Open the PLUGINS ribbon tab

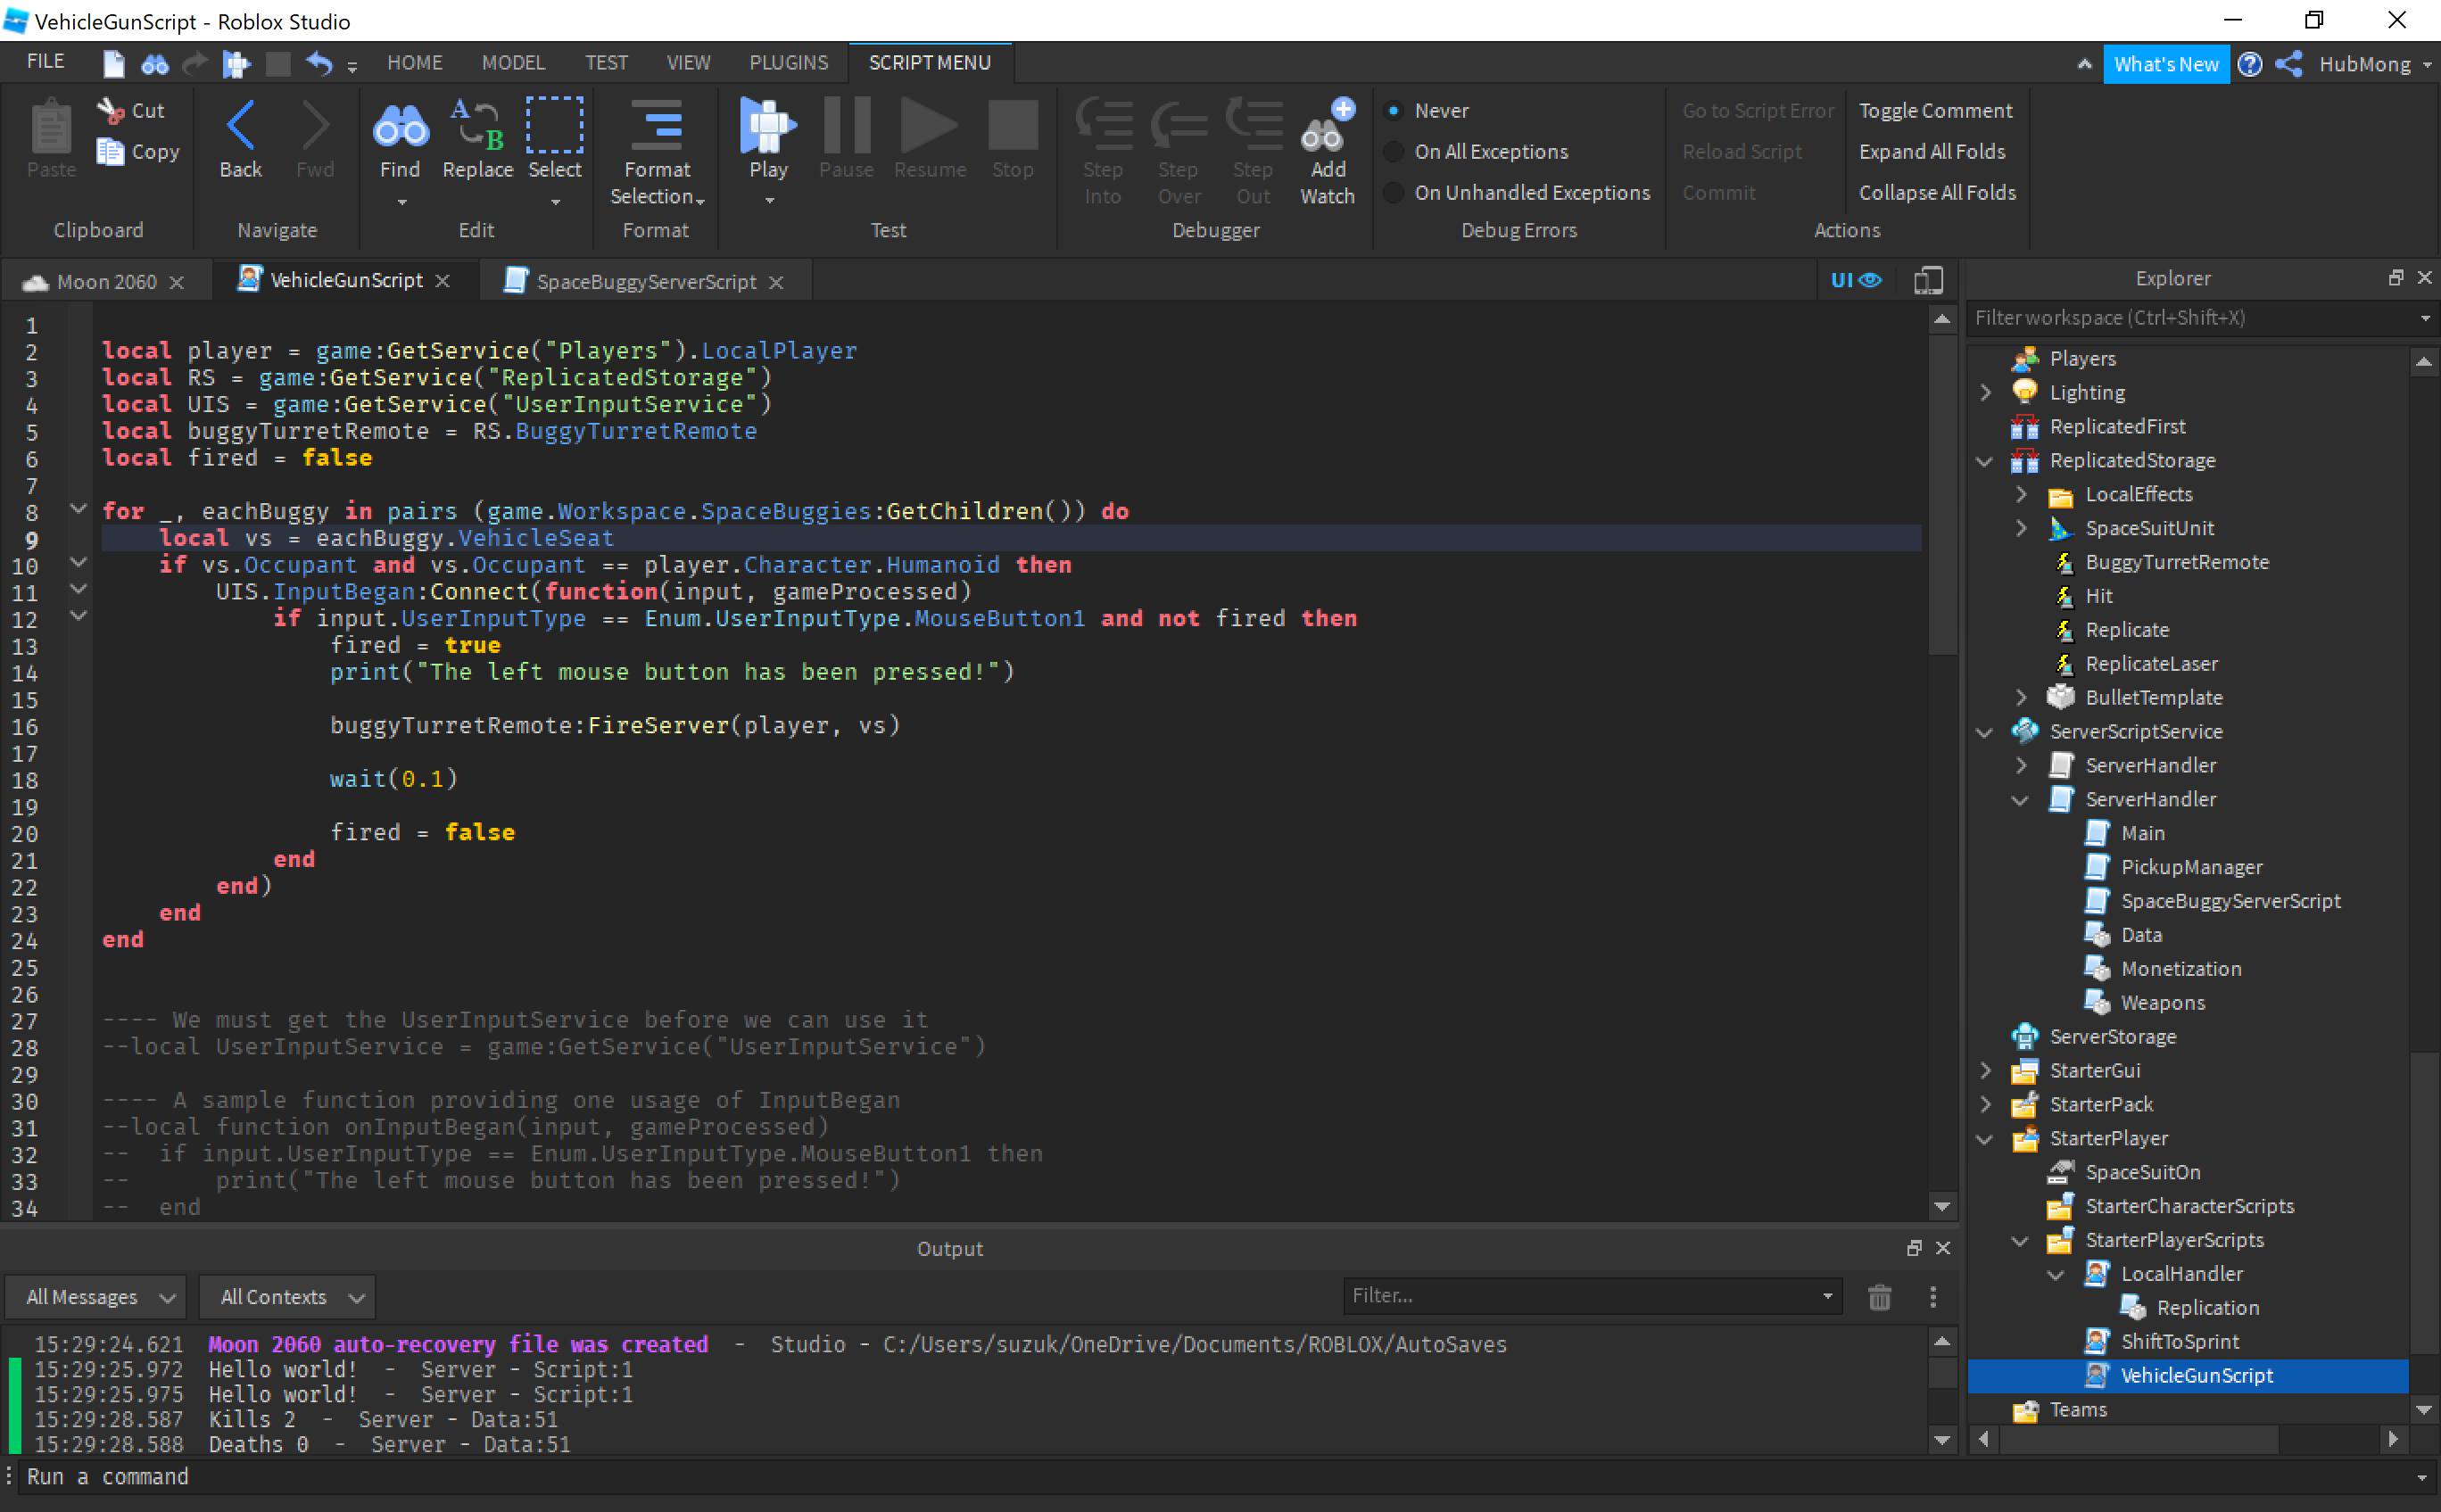point(788,63)
